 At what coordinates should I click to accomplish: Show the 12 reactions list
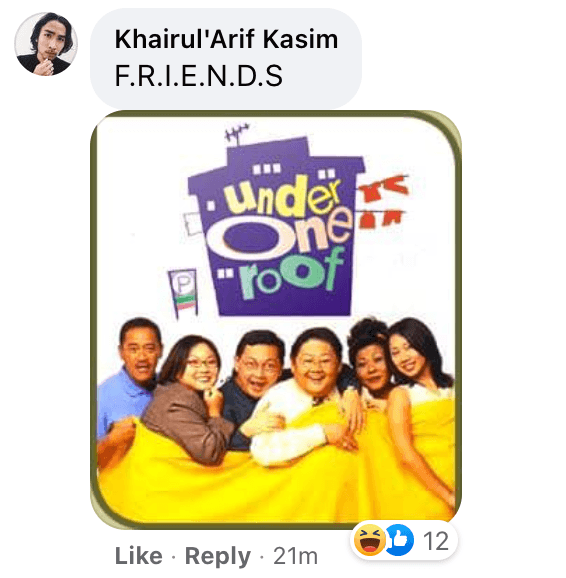coord(435,541)
